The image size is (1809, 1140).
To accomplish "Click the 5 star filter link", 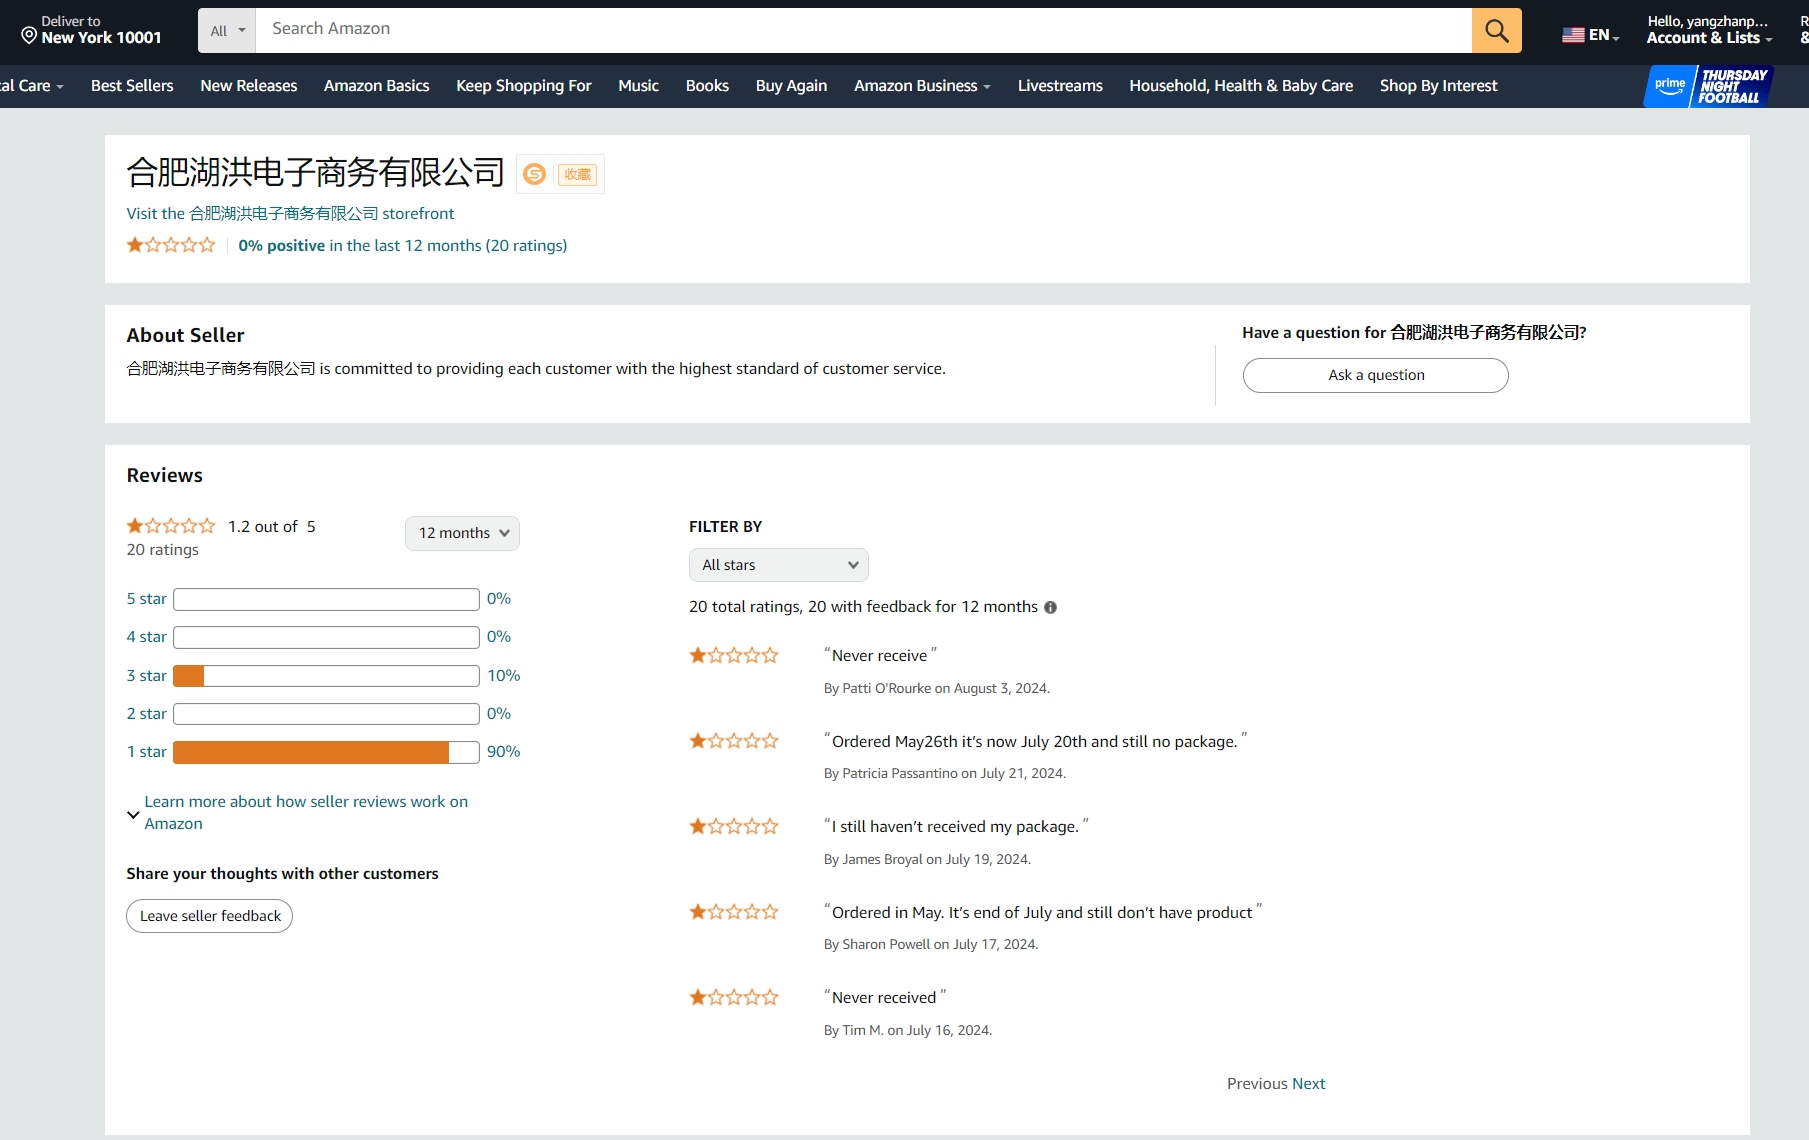I will 146,599.
